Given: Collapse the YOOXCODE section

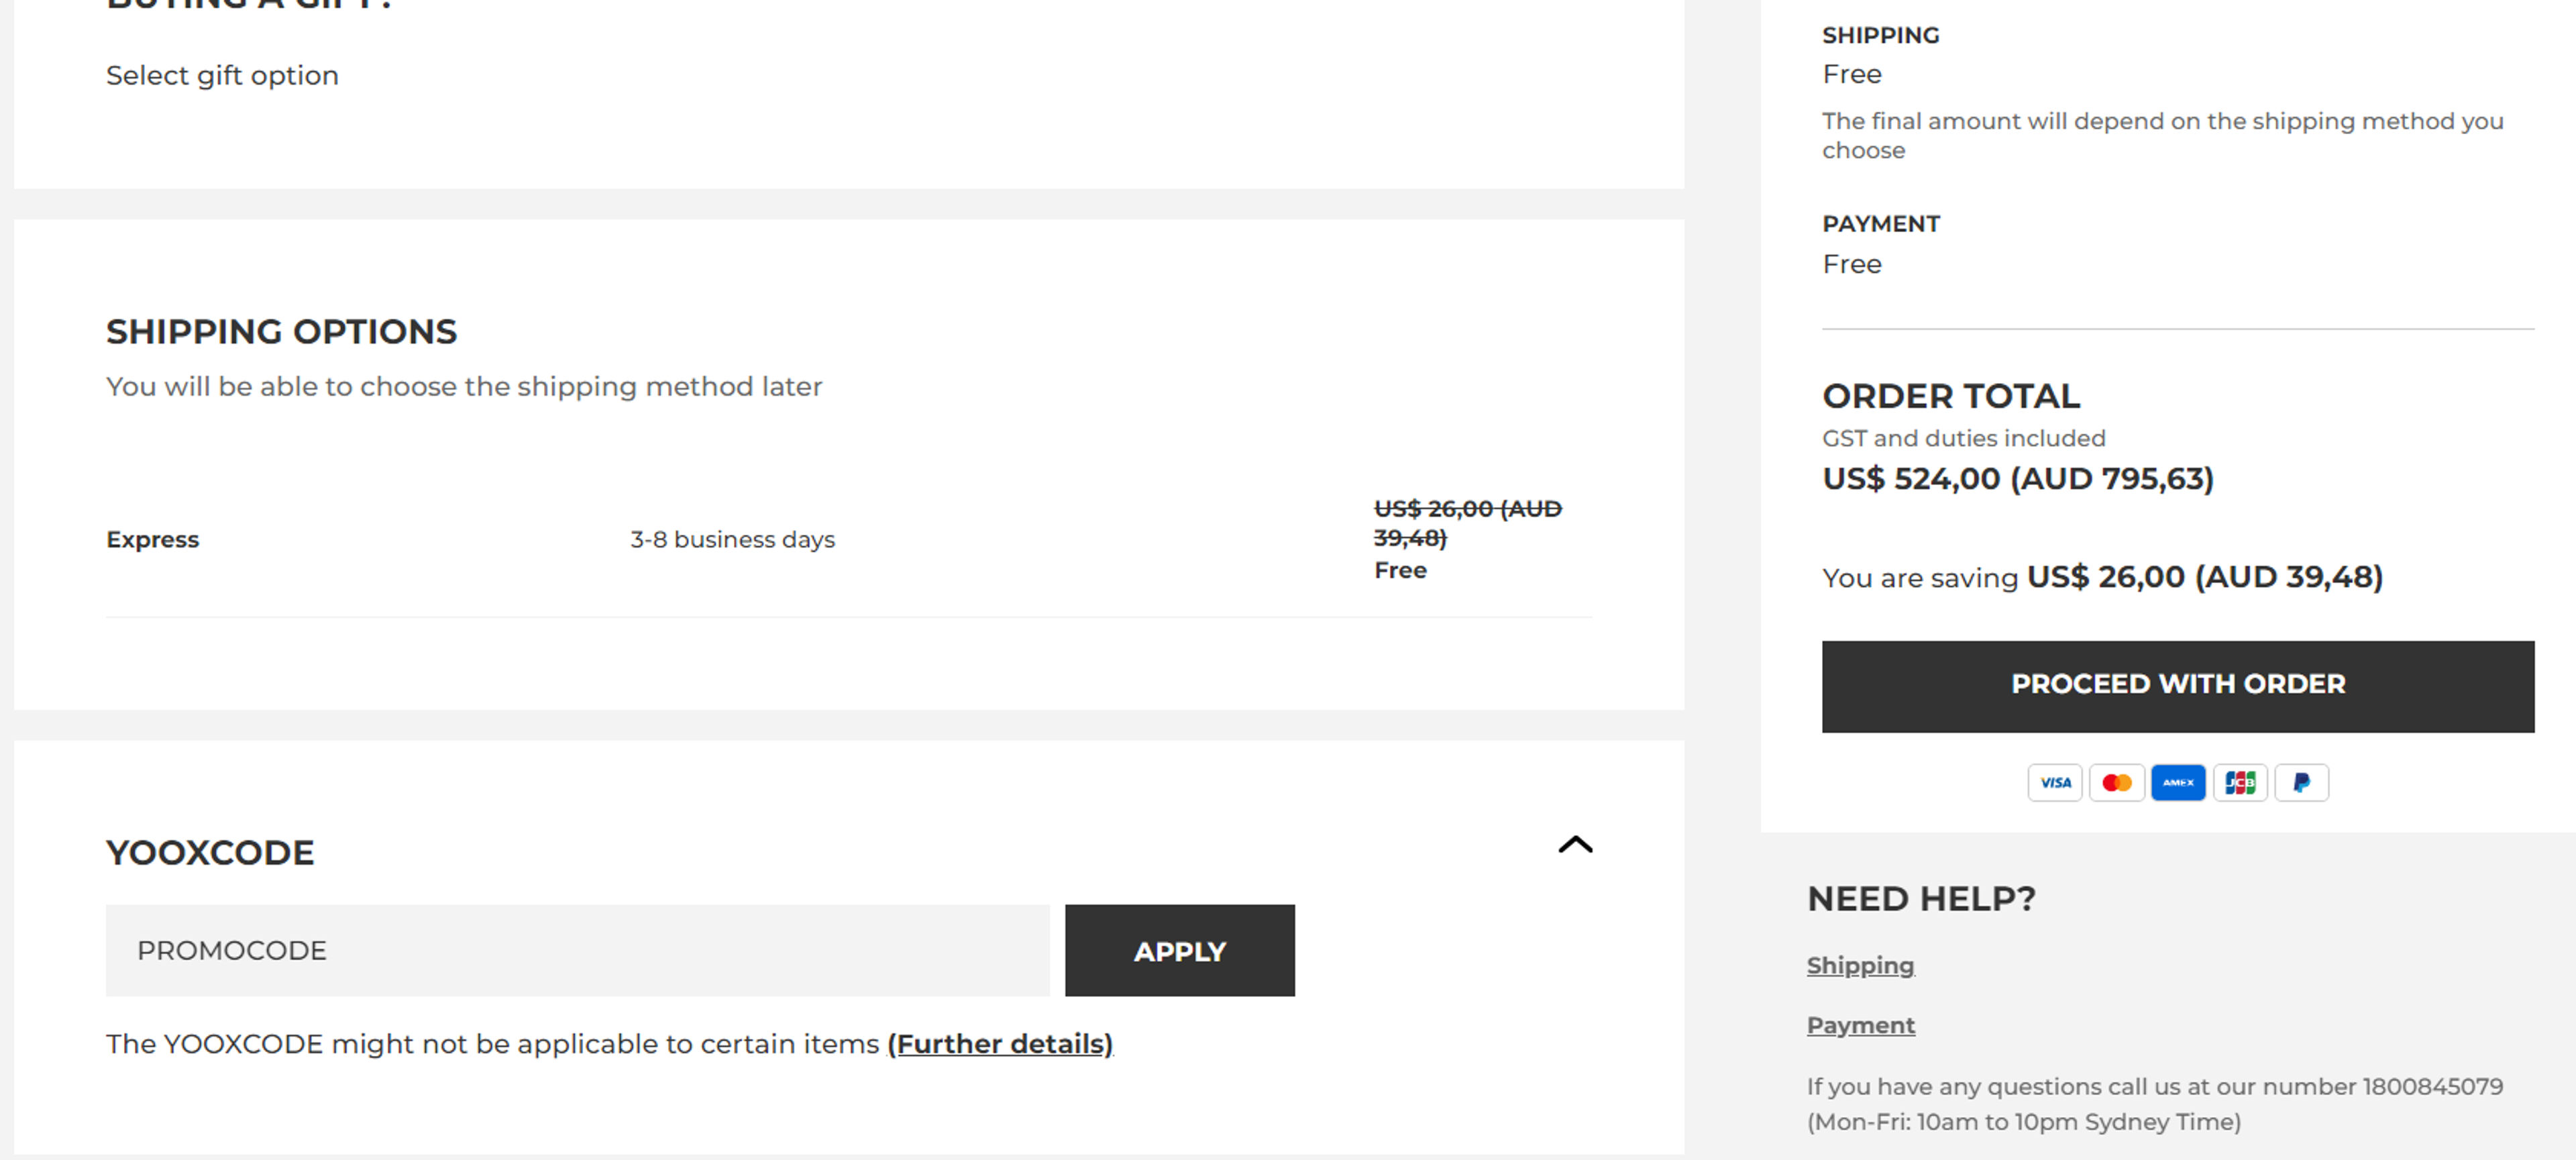Looking at the screenshot, I should 1575,846.
